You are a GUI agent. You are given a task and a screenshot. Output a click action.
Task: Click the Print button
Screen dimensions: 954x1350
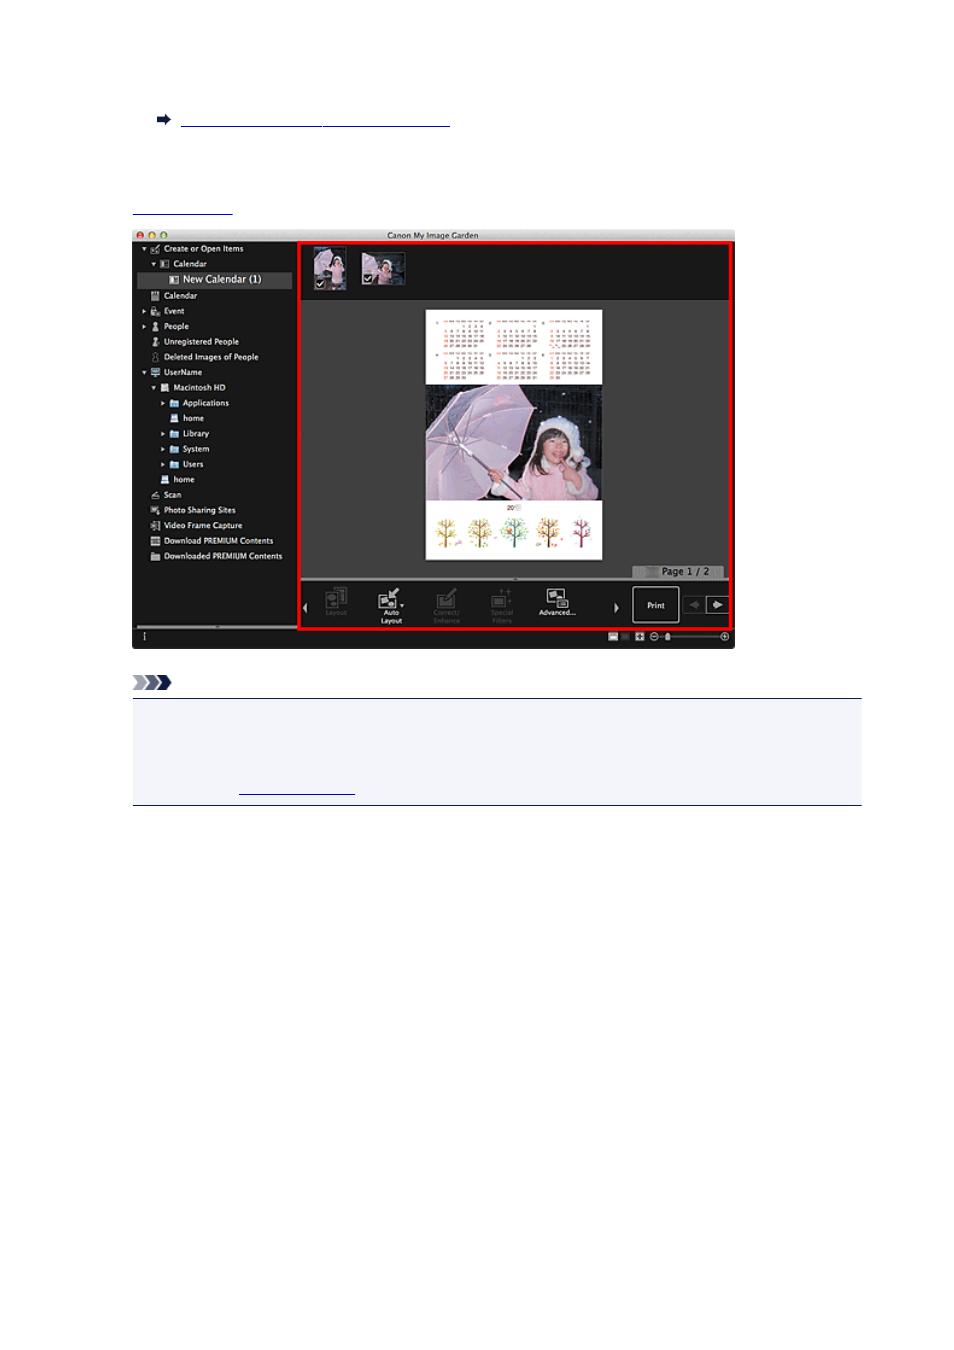click(x=656, y=606)
